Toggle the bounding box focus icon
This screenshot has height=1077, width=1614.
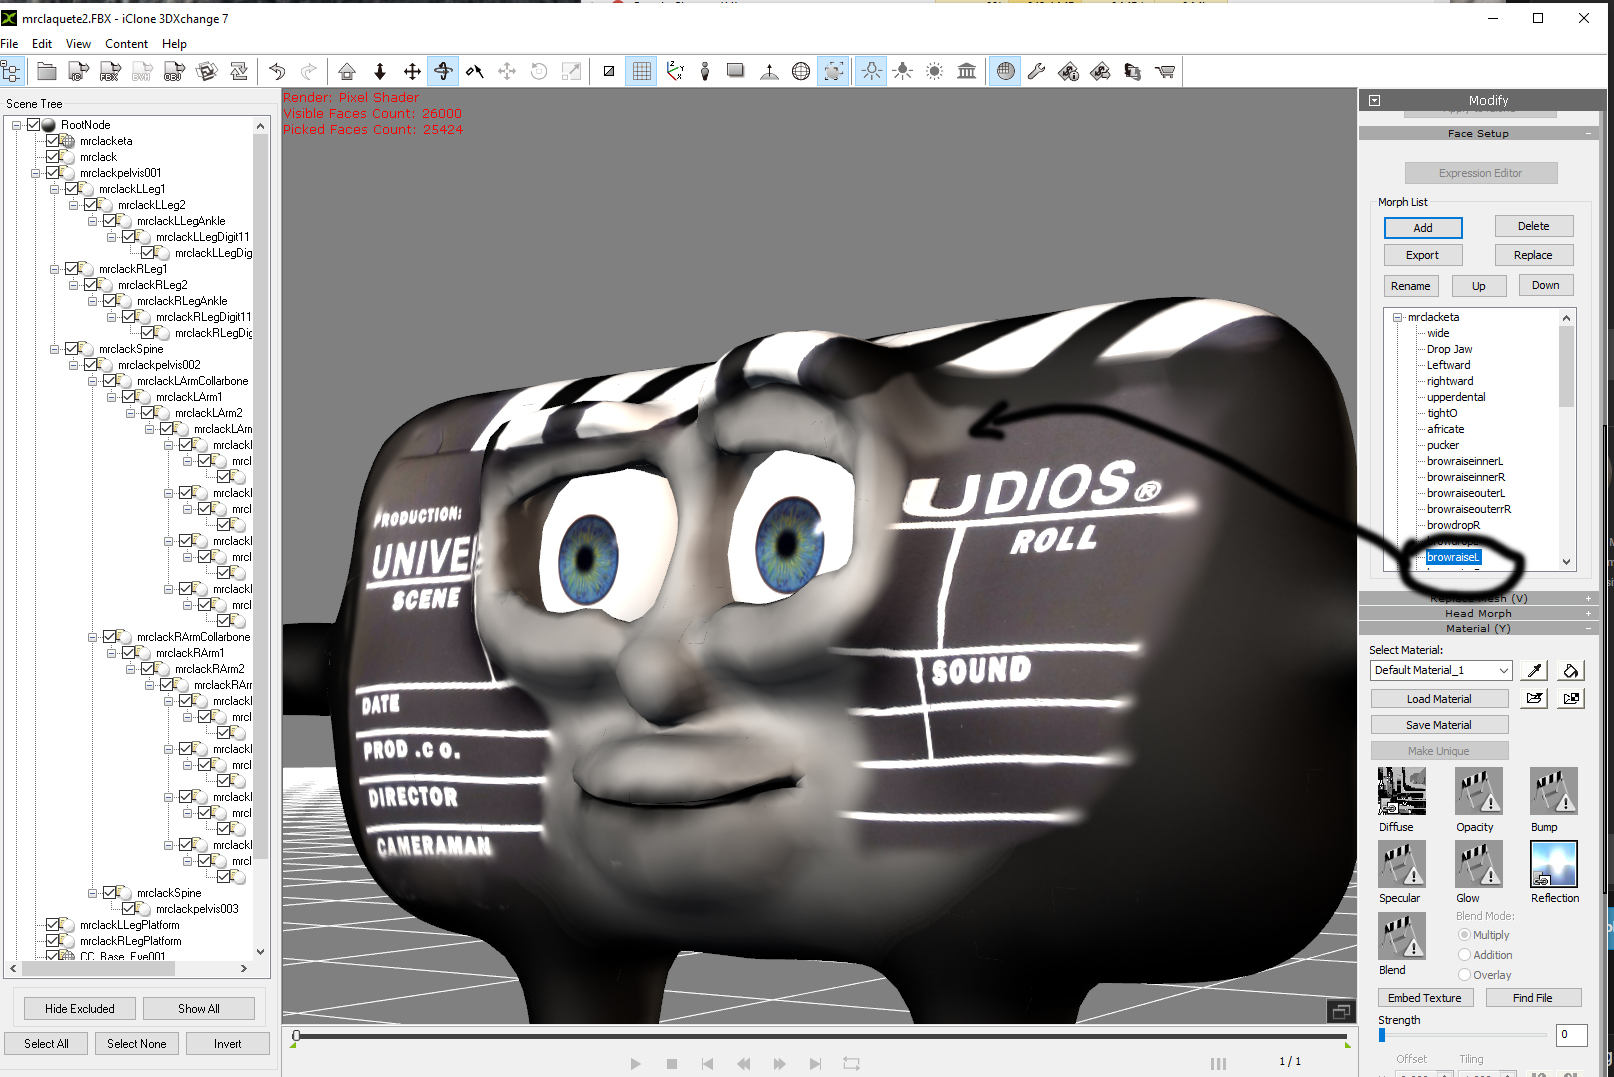[833, 71]
